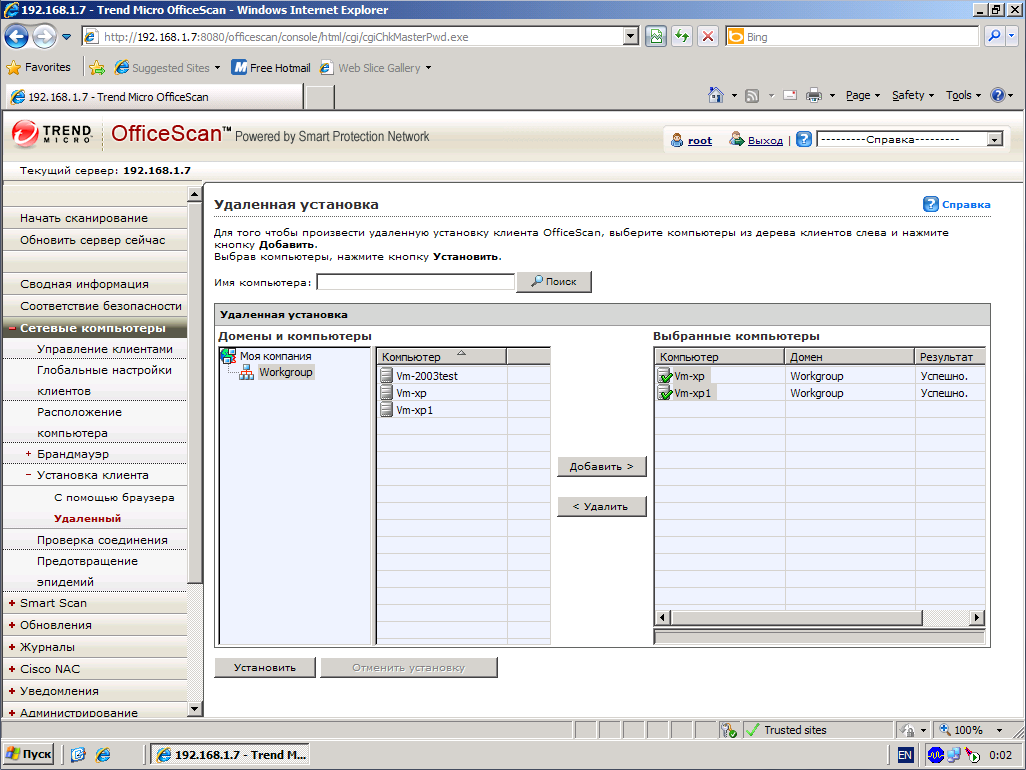
Task: Select the Workgroup domain node
Action: pyautogui.click(x=286, y=372)
